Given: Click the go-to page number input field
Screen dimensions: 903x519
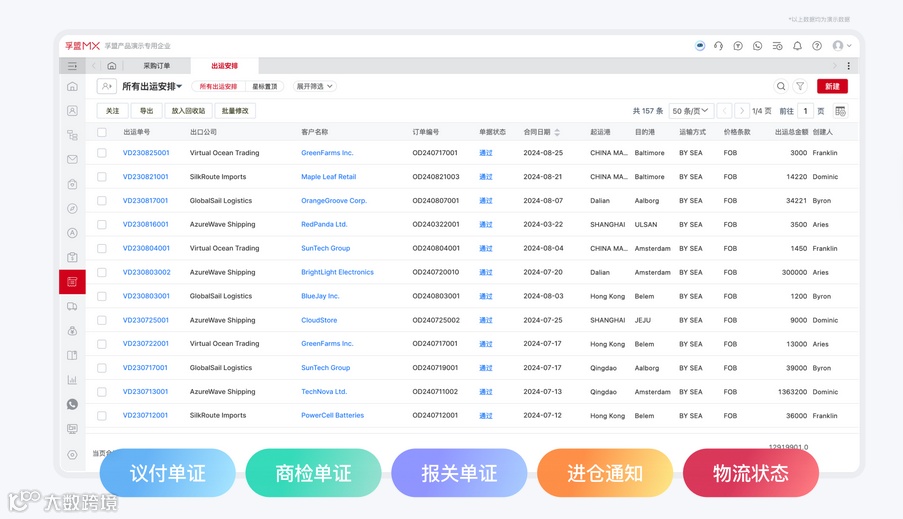Looking at the screenshot, I should click(805, 111).
